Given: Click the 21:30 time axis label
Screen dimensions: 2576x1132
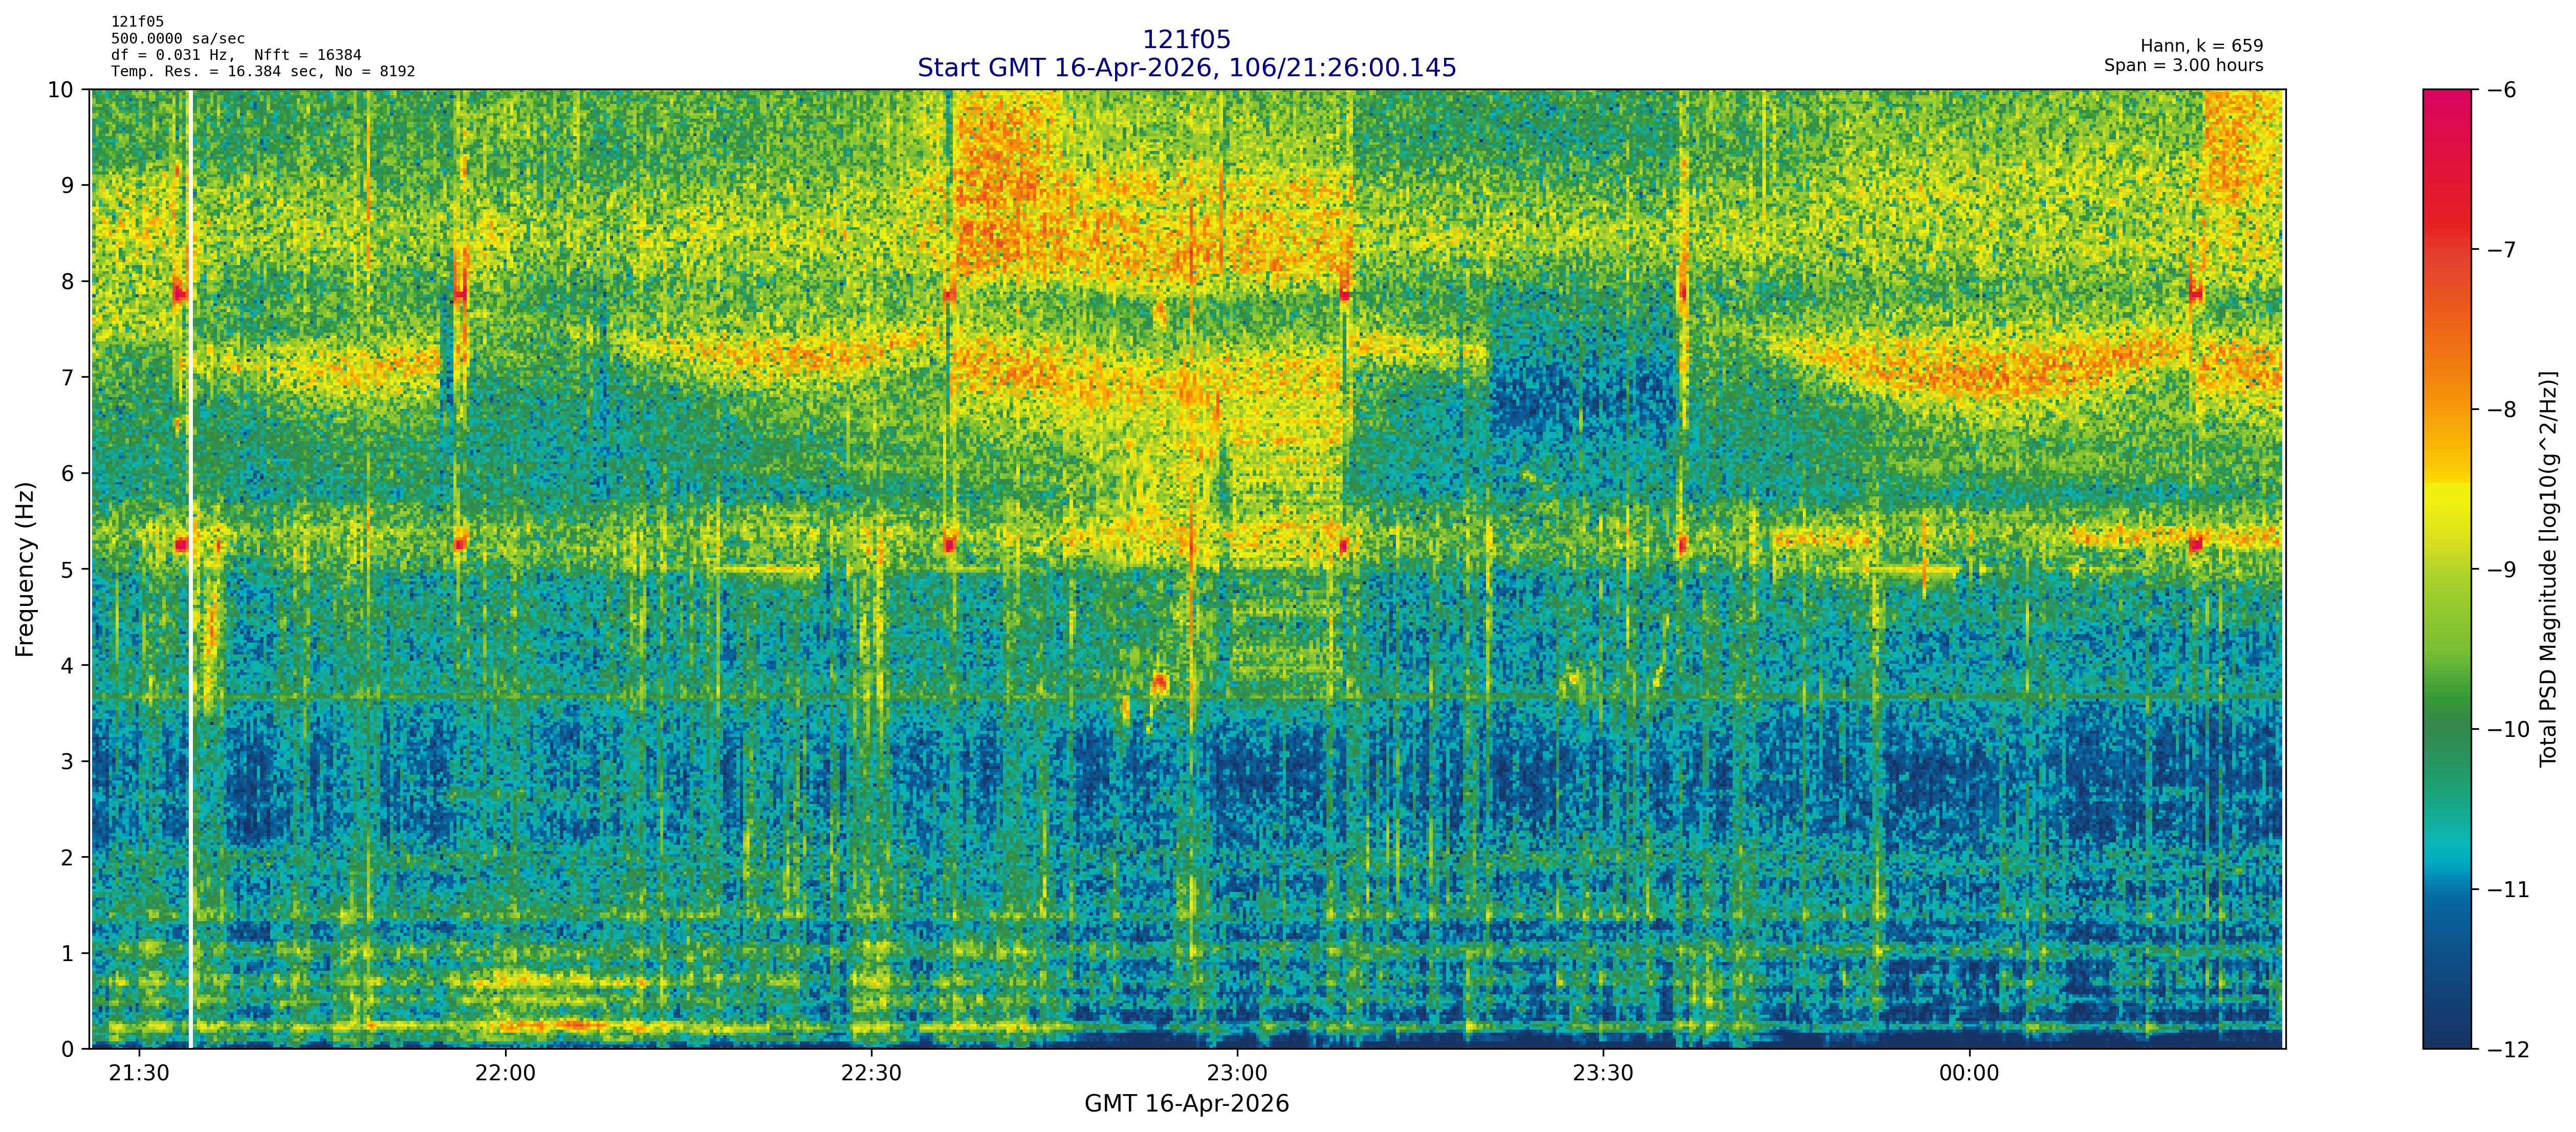Looking at the screenshot, I should click(139, 1074).
